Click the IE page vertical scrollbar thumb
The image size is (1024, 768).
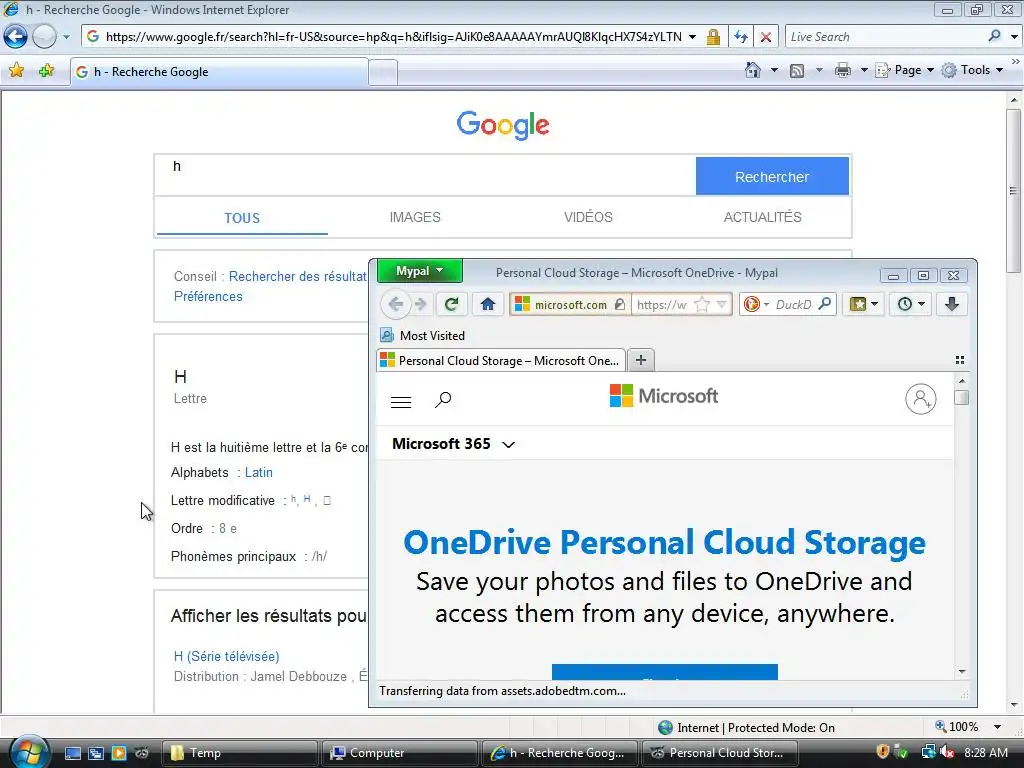[x=1014, y=191]
